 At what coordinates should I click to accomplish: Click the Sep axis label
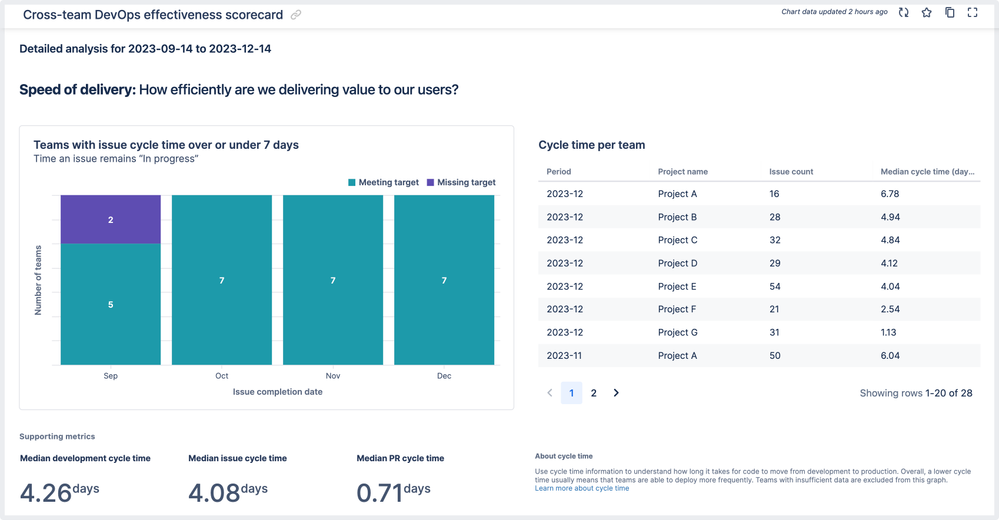pos(110,376)
